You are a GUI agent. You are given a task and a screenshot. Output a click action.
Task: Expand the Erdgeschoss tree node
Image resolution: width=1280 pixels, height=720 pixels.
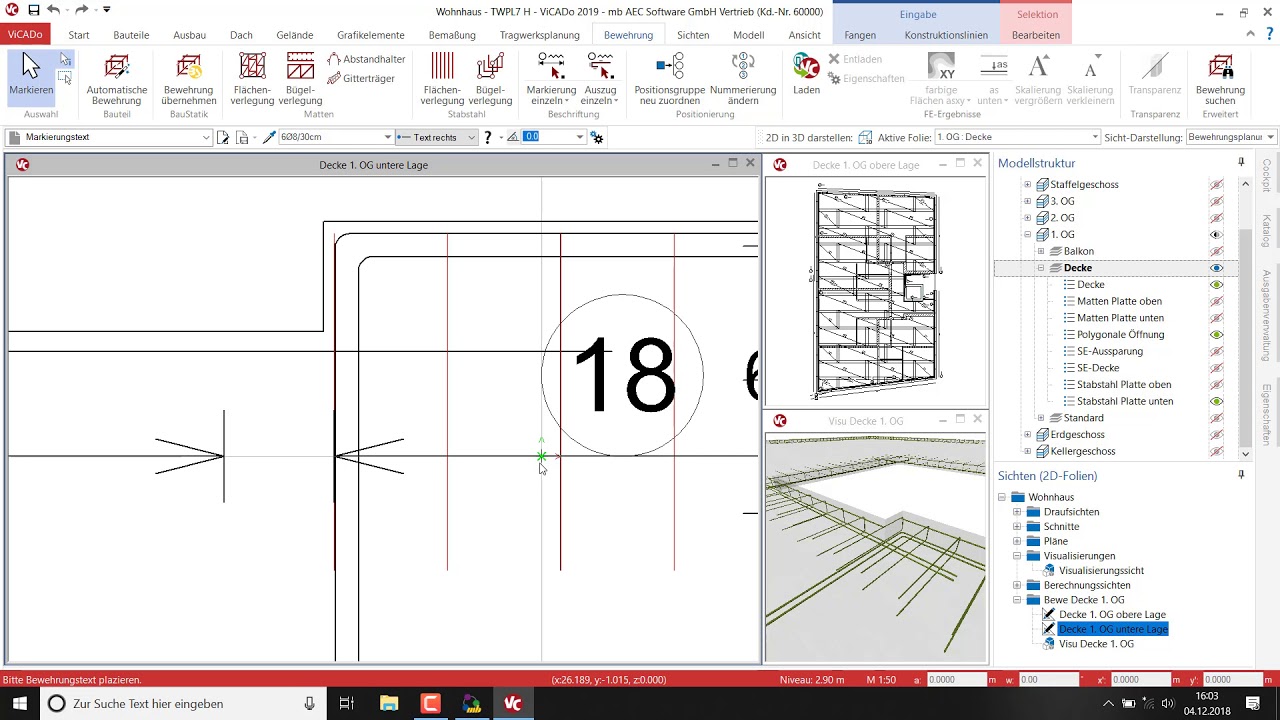point(1027,435)
